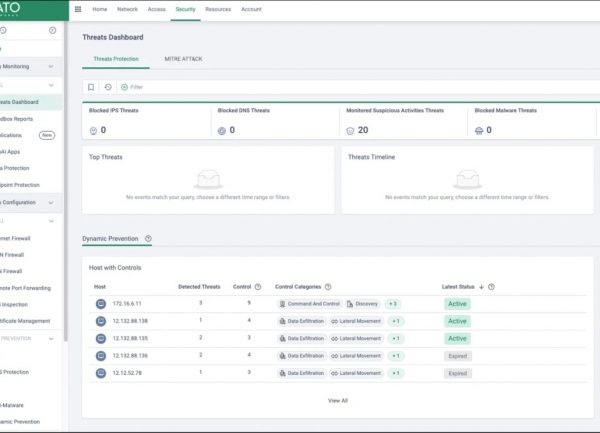Image resolution: width=600 pixels, height=433 pixels.
Task: Collapse the sidebar group above Threats Dashboard
Action: click(x=51, y=85)
